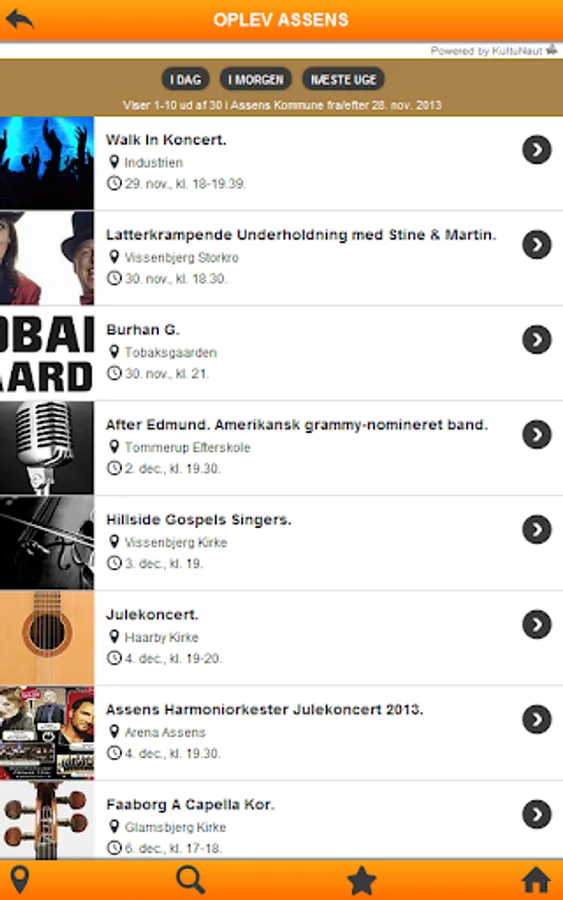This screenshot has height=900, width=563.
Task: Open the microphone thumbnail image
Action: pyautogui.click(x=47, y=448)
